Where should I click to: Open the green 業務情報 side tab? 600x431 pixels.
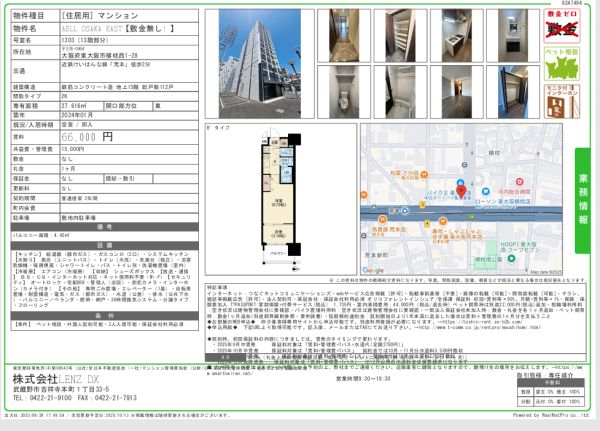point(582,200)
